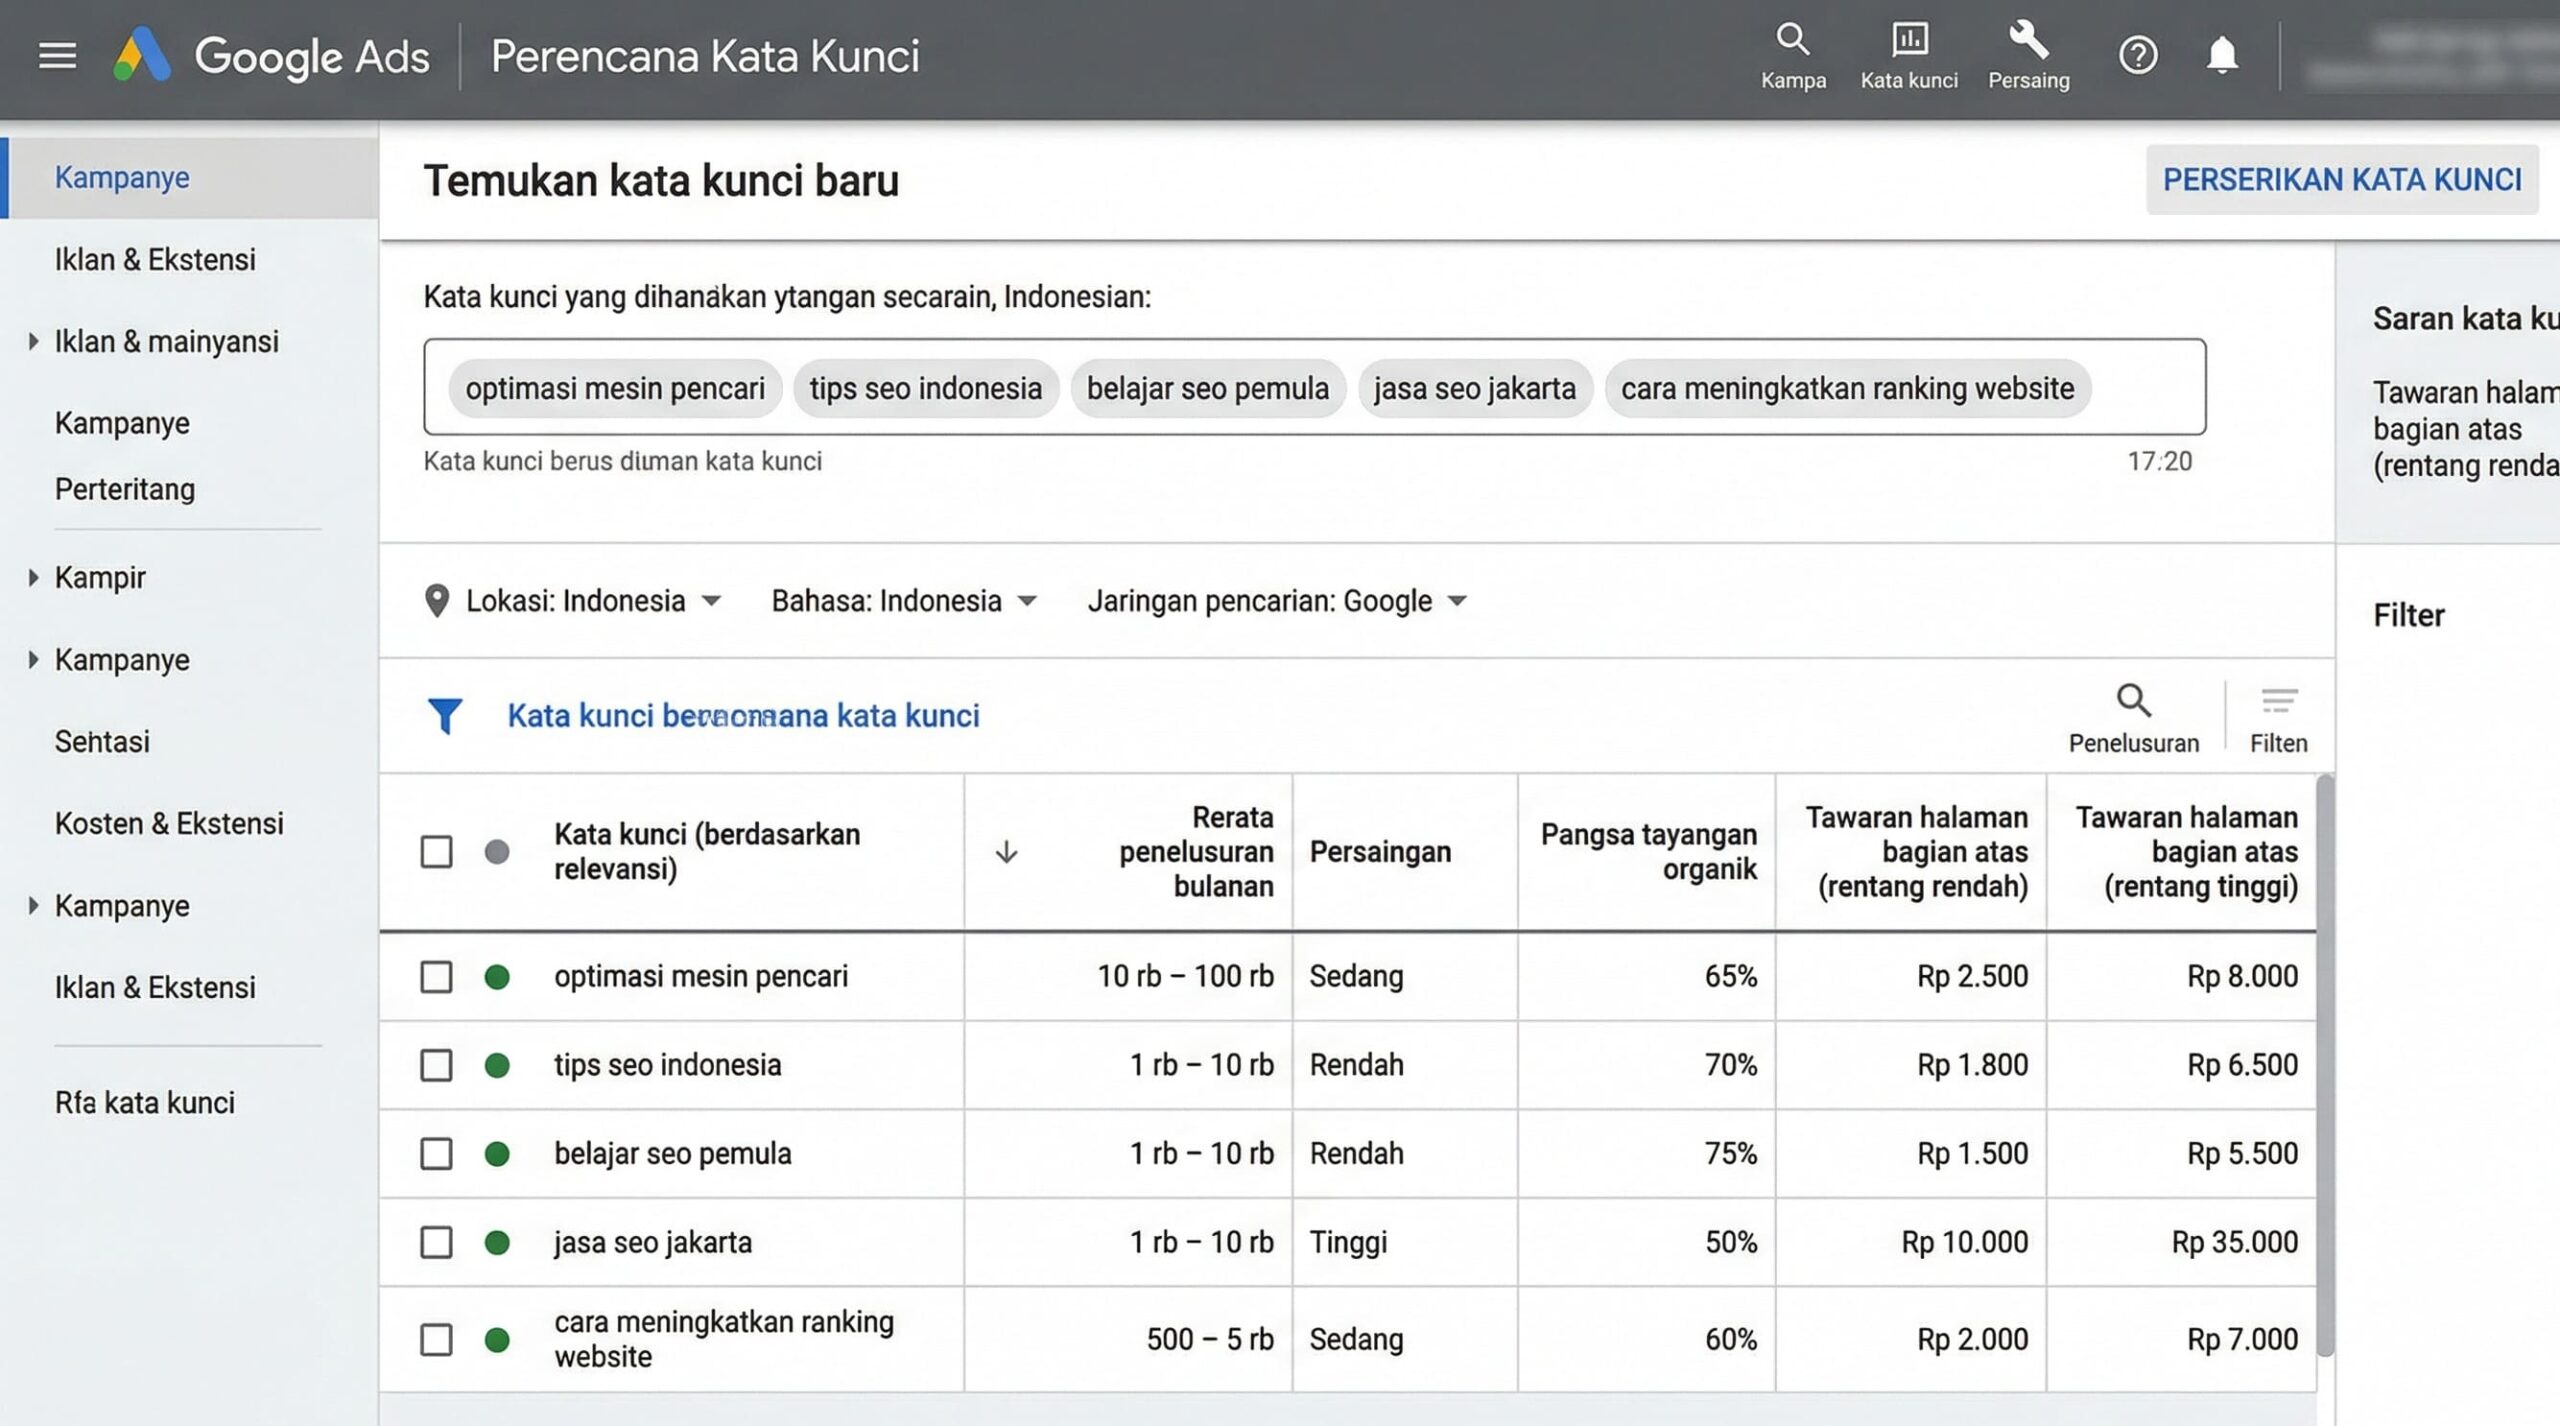Select Kosten & Ekstensi in the sidebar

tap(169, 823)
